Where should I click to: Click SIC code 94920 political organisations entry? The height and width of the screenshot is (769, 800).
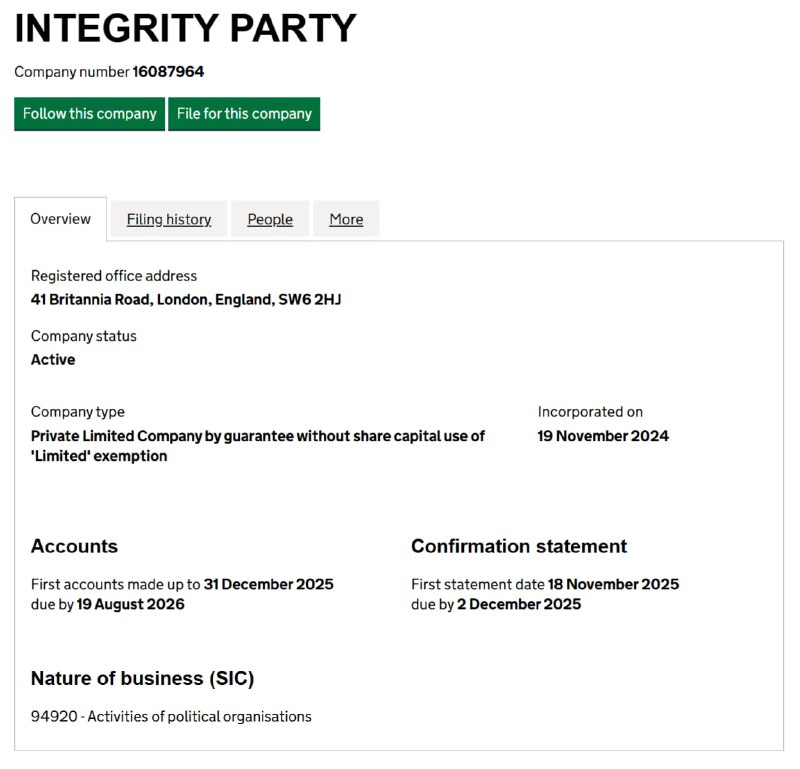point(171,716)
